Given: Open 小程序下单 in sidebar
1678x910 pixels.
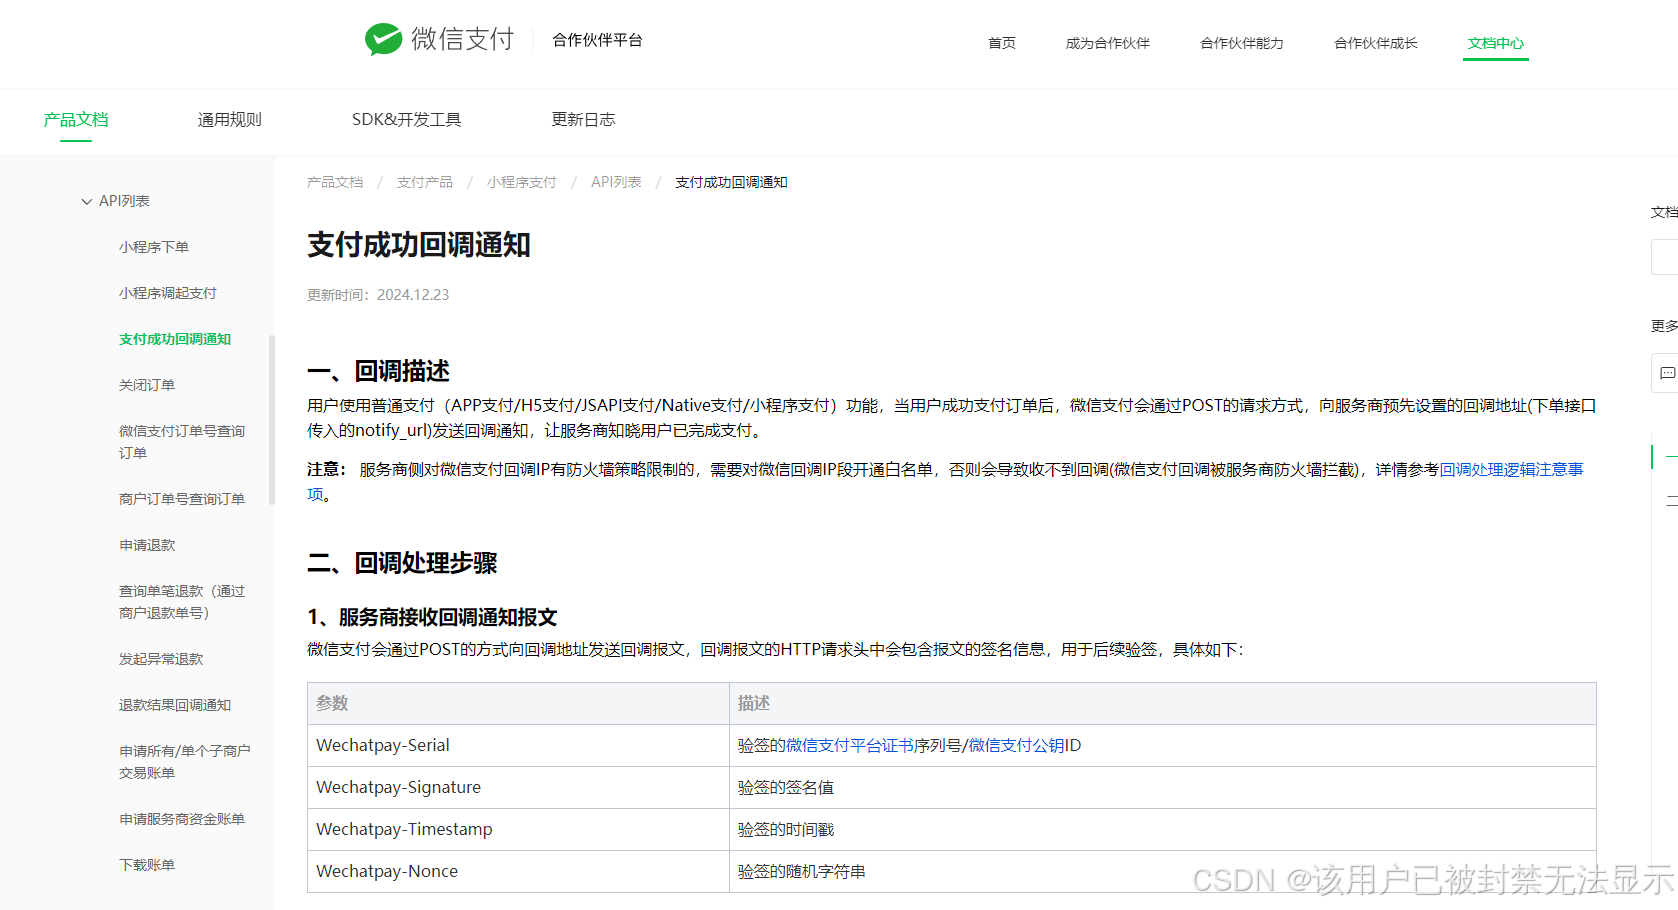Looking at the screenshot, I should 154,247.
